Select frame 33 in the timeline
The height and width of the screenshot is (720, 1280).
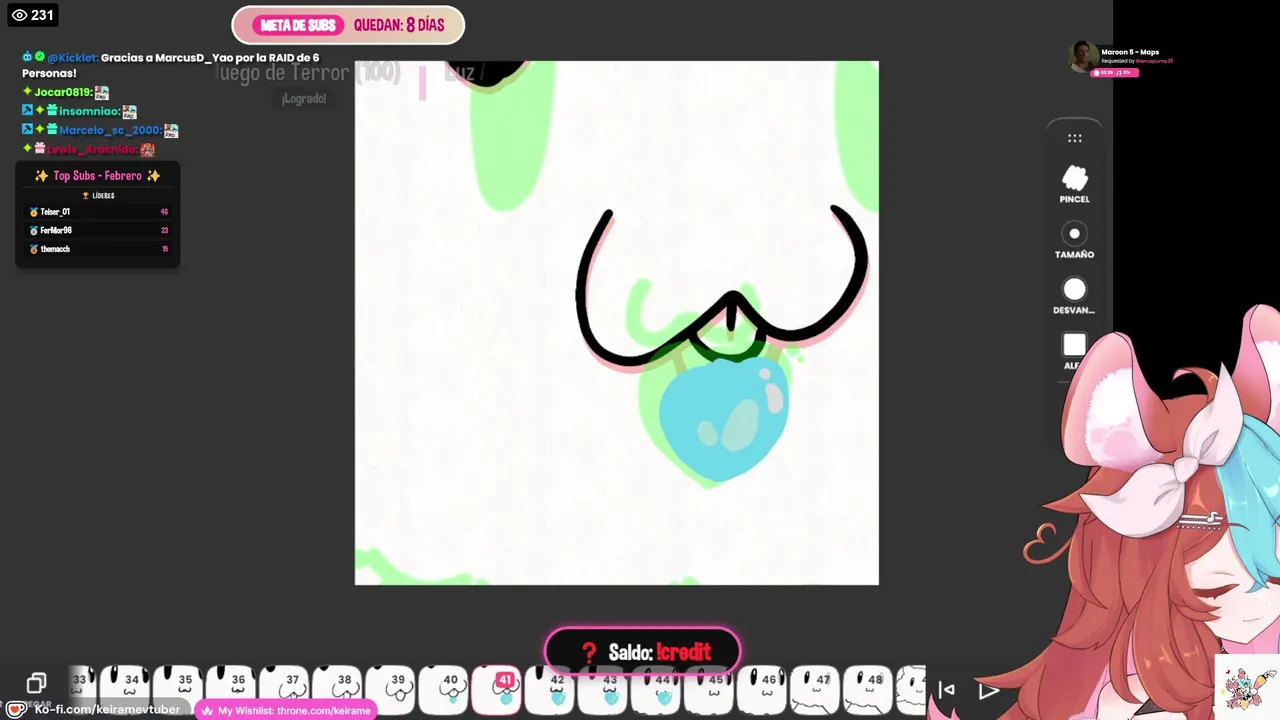(82, 690)
